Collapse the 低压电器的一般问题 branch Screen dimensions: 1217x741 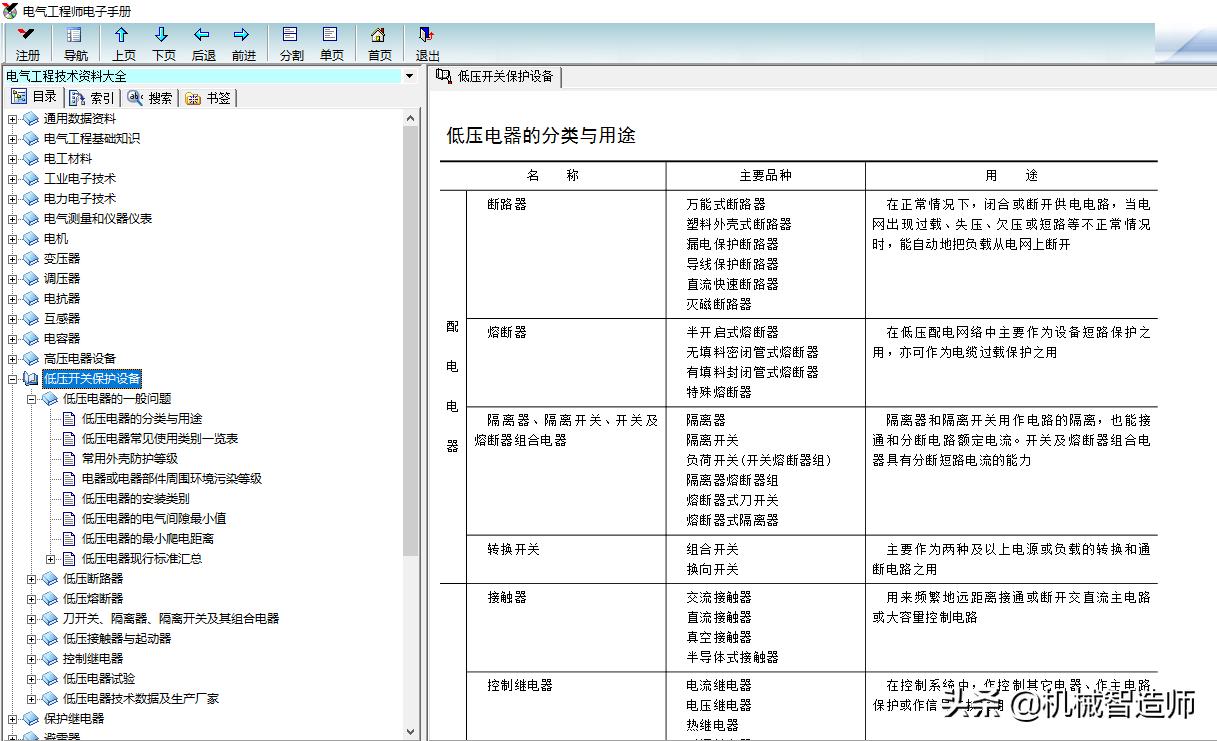(31, 398)
